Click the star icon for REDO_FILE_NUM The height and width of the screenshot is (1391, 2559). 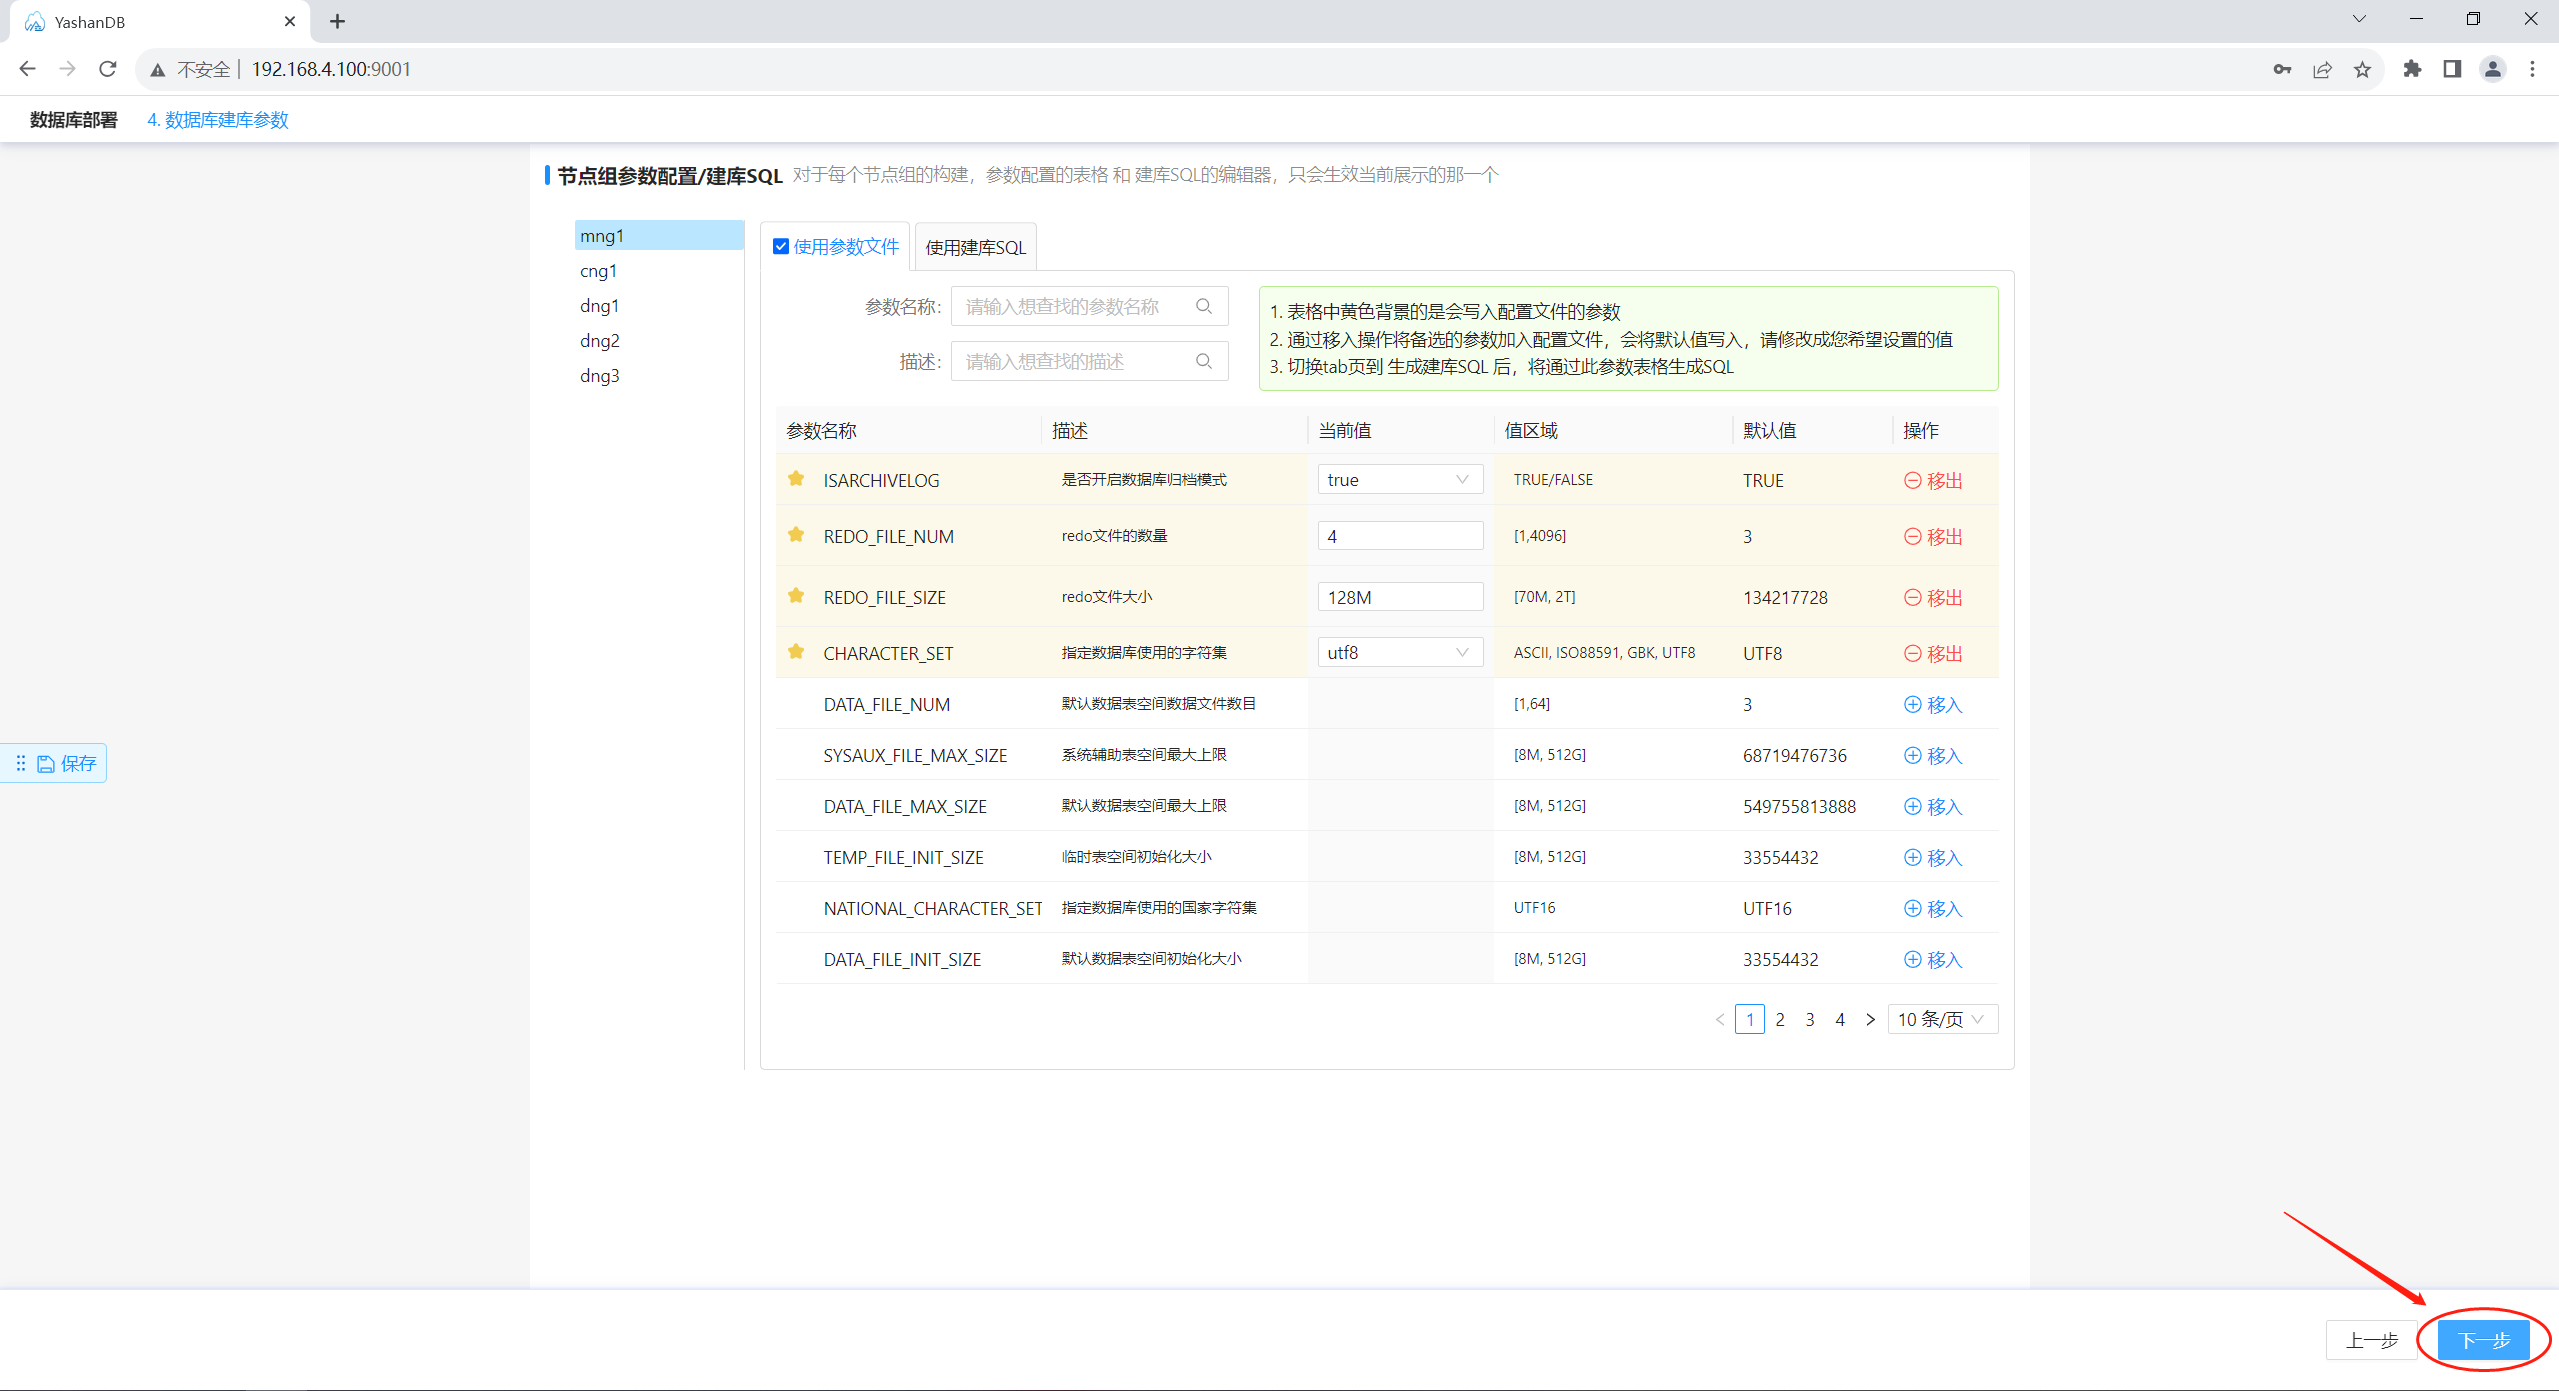coord(796,535)
